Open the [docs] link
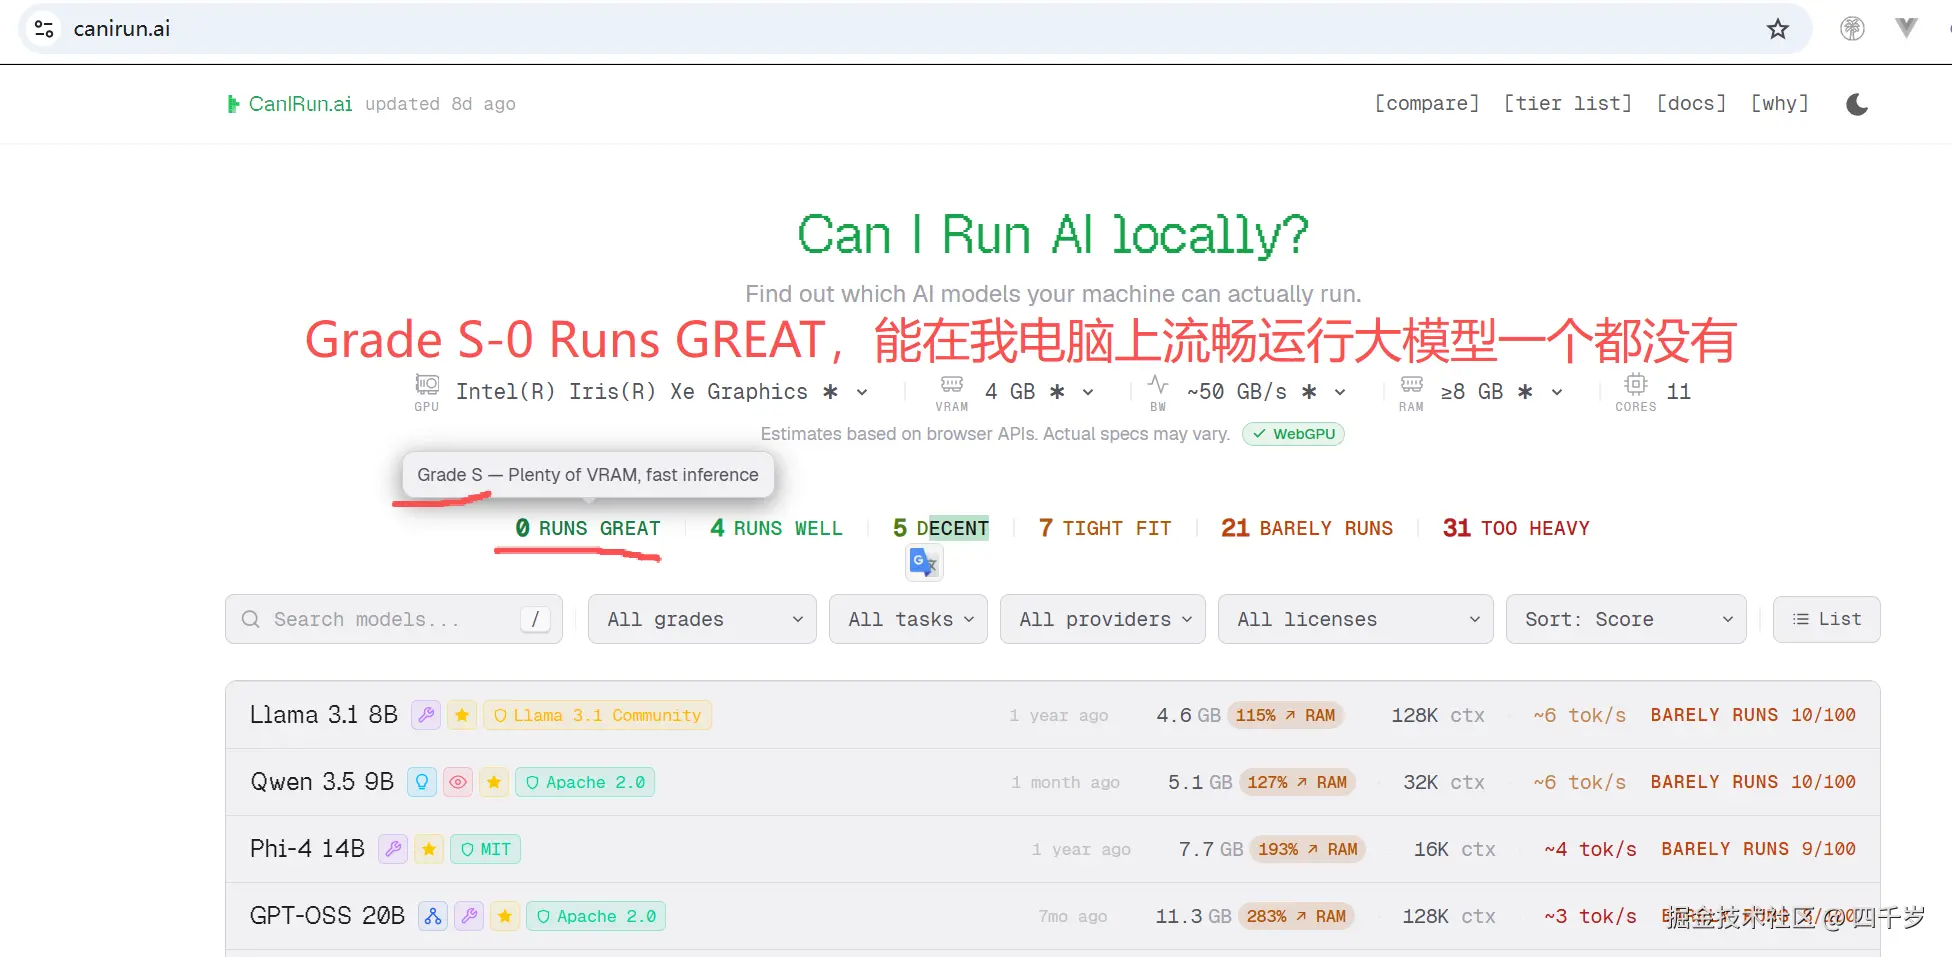This screenshot has height=957, width=1952. coord(1691,104)
